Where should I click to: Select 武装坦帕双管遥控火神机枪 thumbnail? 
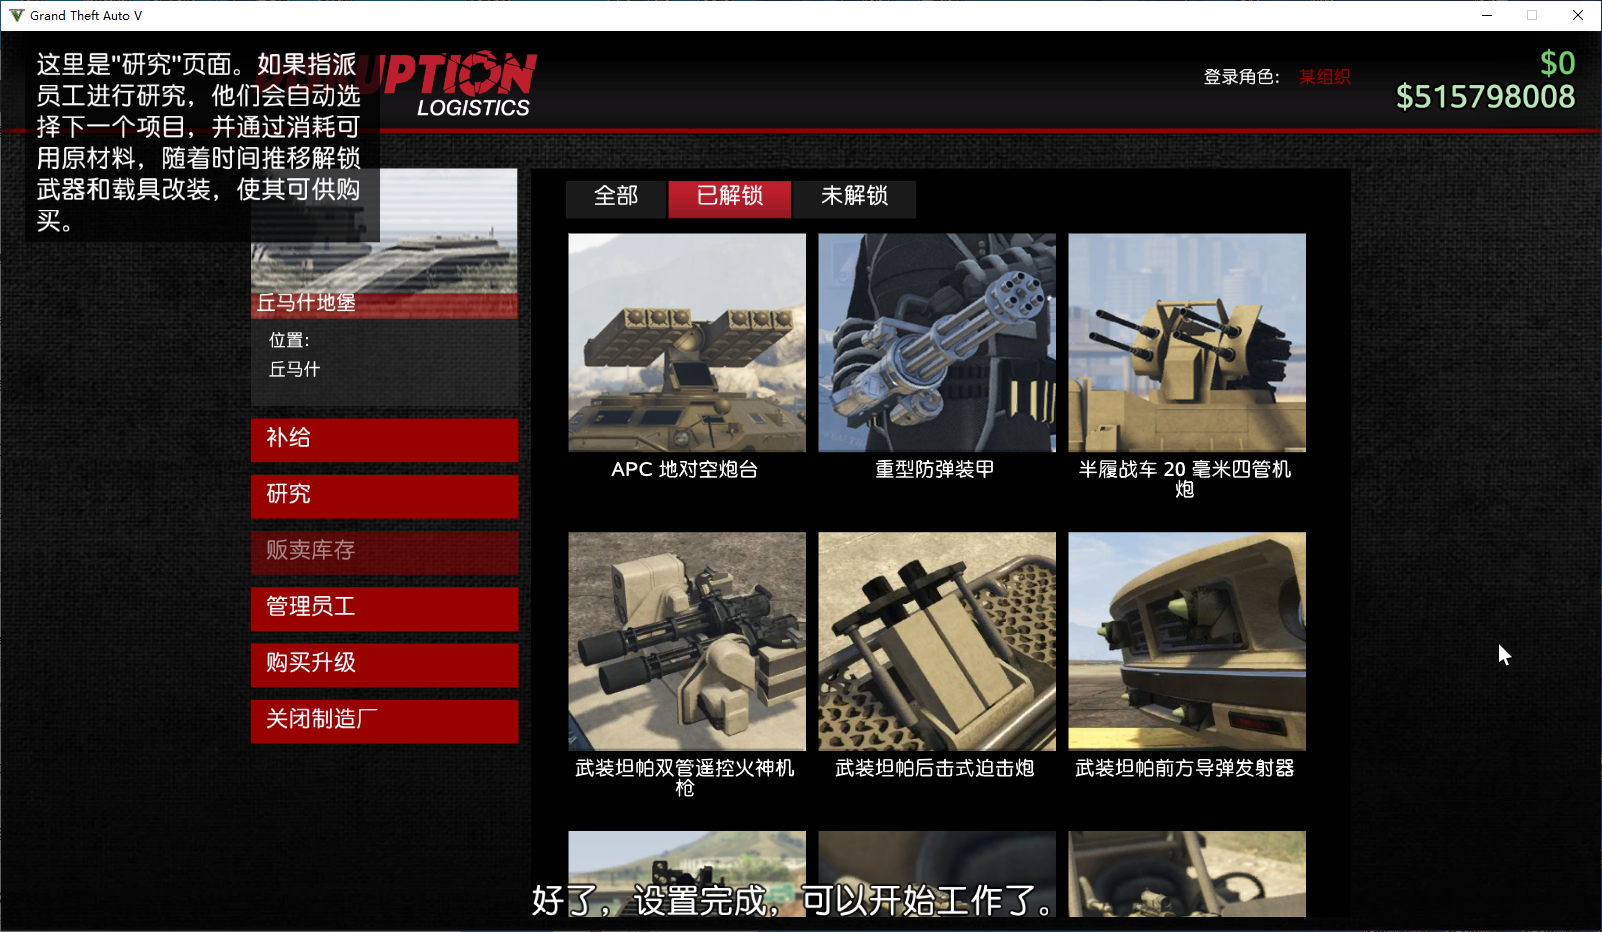(687, 641)
